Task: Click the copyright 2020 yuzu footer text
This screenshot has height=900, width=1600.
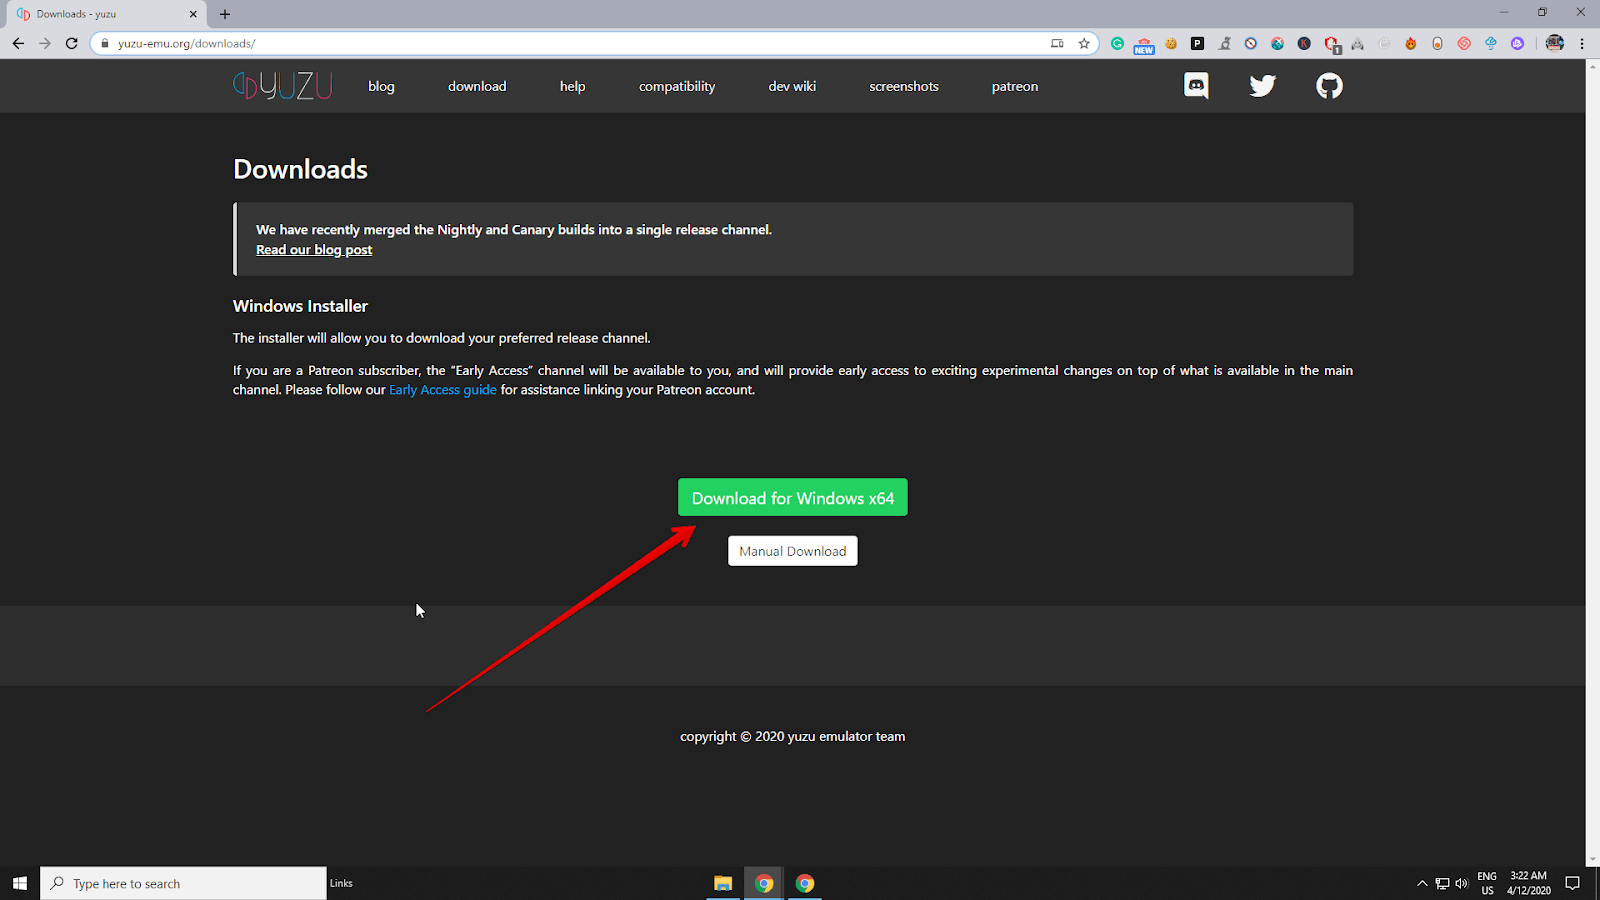Action: tap(793, 736)
